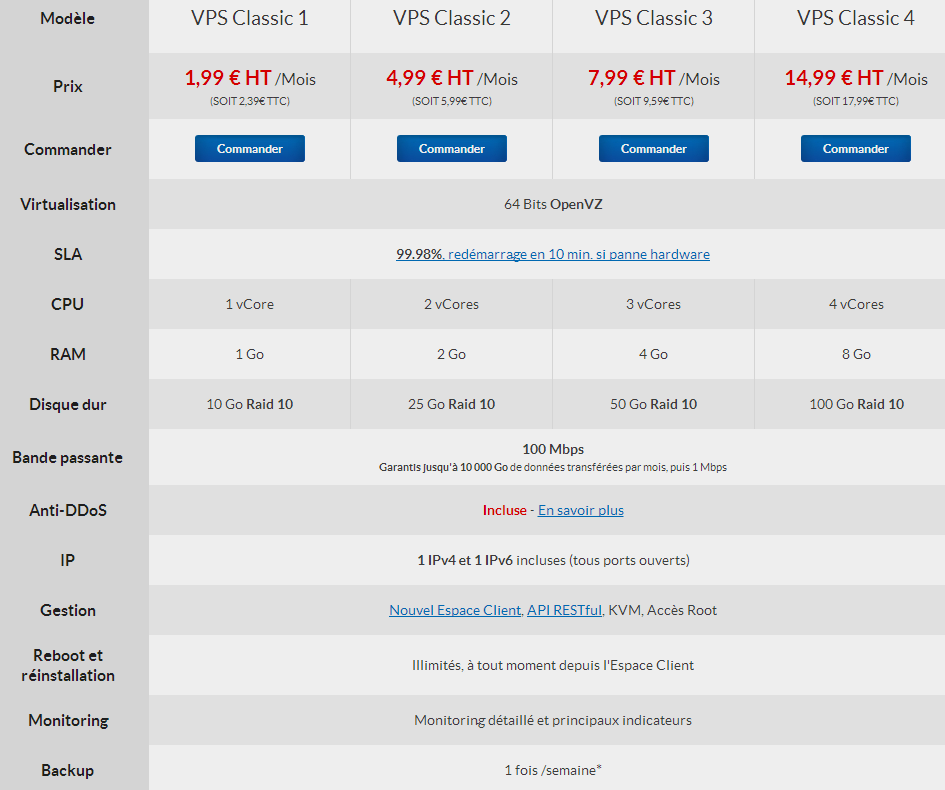This screenshot has height=790, width=945.
Task: Open the Anti-DDoS 'En savoir plus' link
Action: (580, 510)
